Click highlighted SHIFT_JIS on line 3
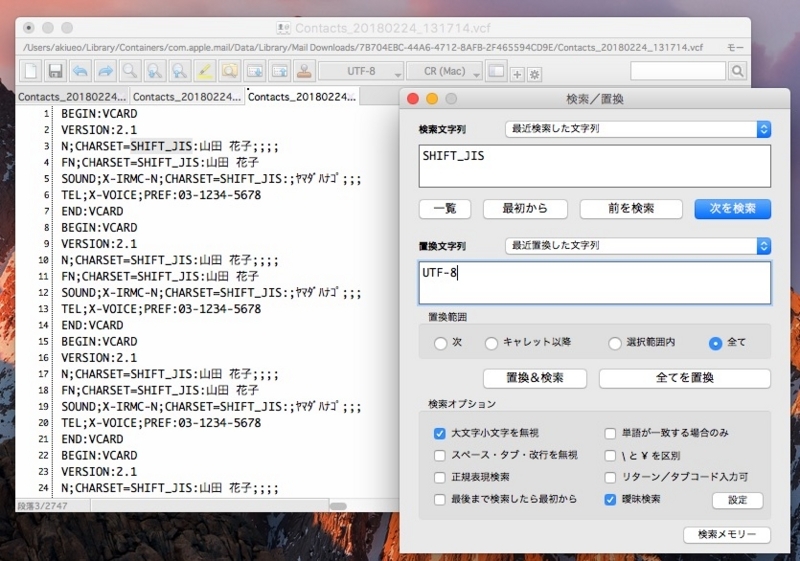800x561 pixels. [161, 146]
